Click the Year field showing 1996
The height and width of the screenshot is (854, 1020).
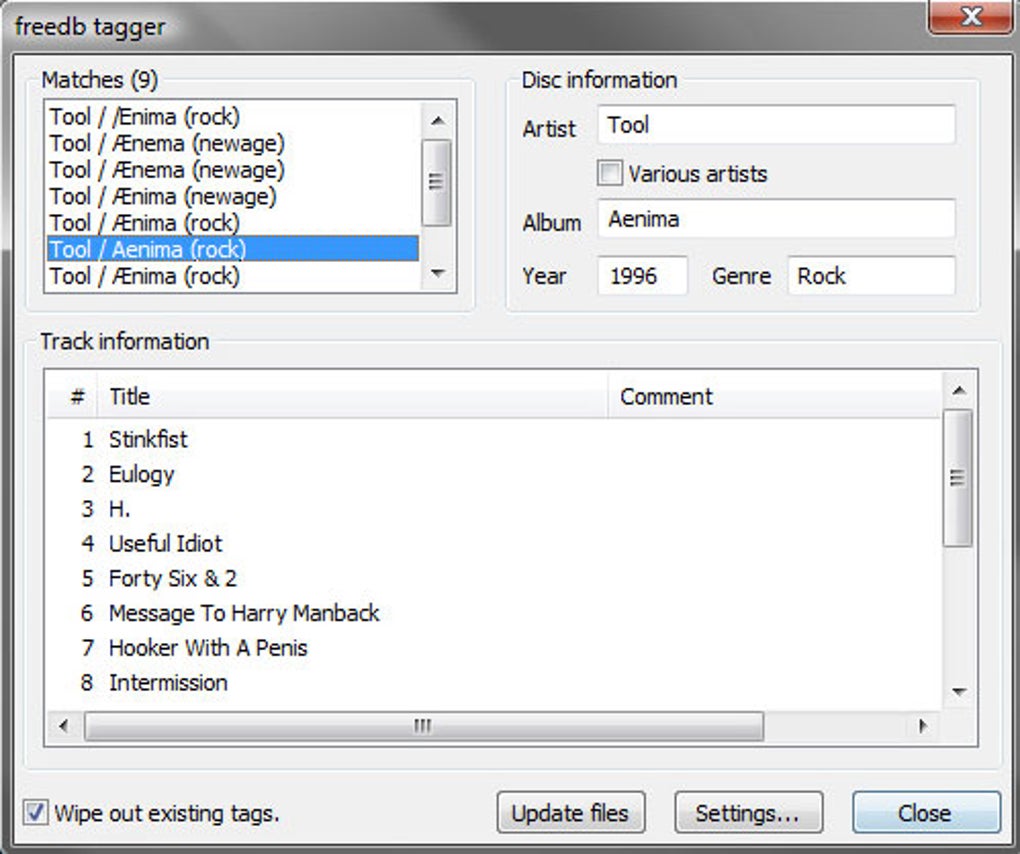coord(642,276)
